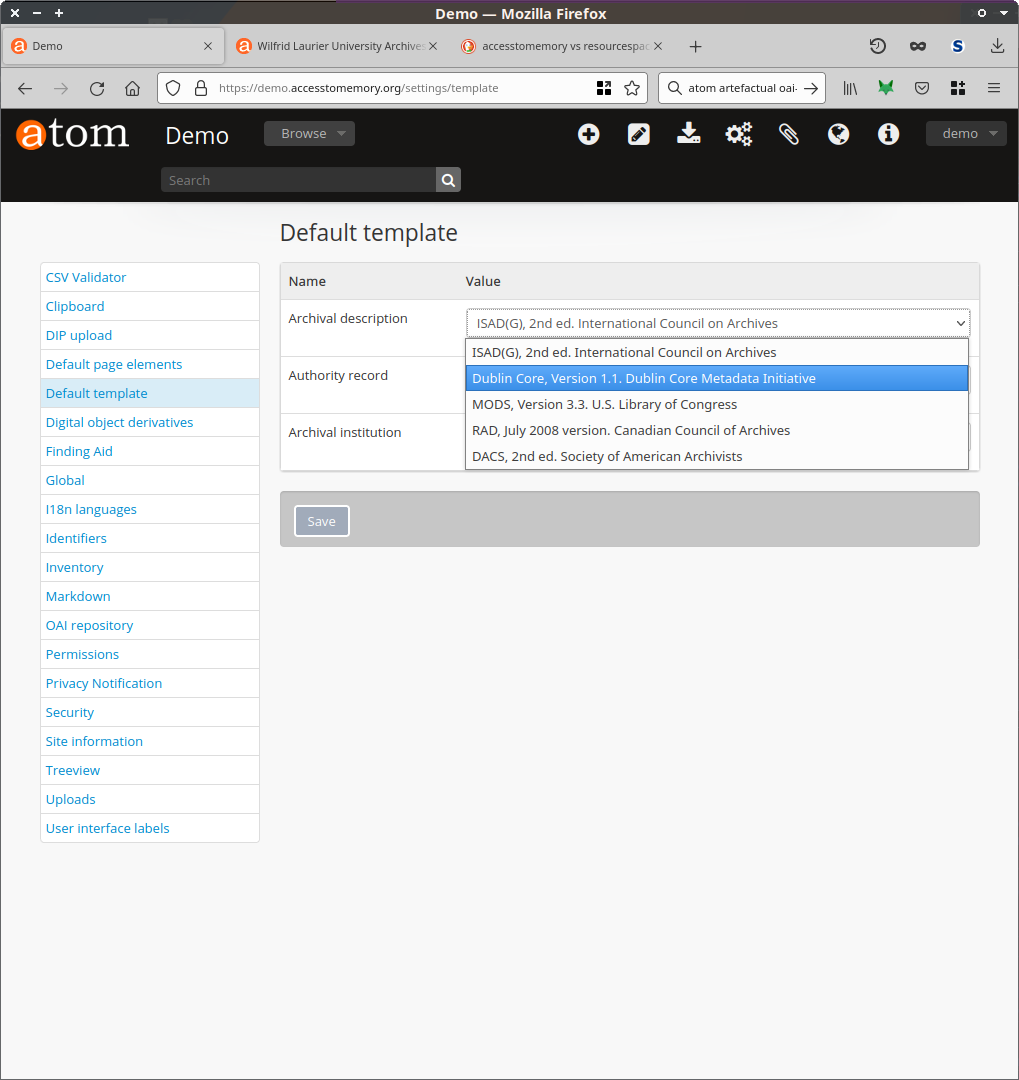
Task: Choose RAD, July 2008 version option
Action: 716,430
